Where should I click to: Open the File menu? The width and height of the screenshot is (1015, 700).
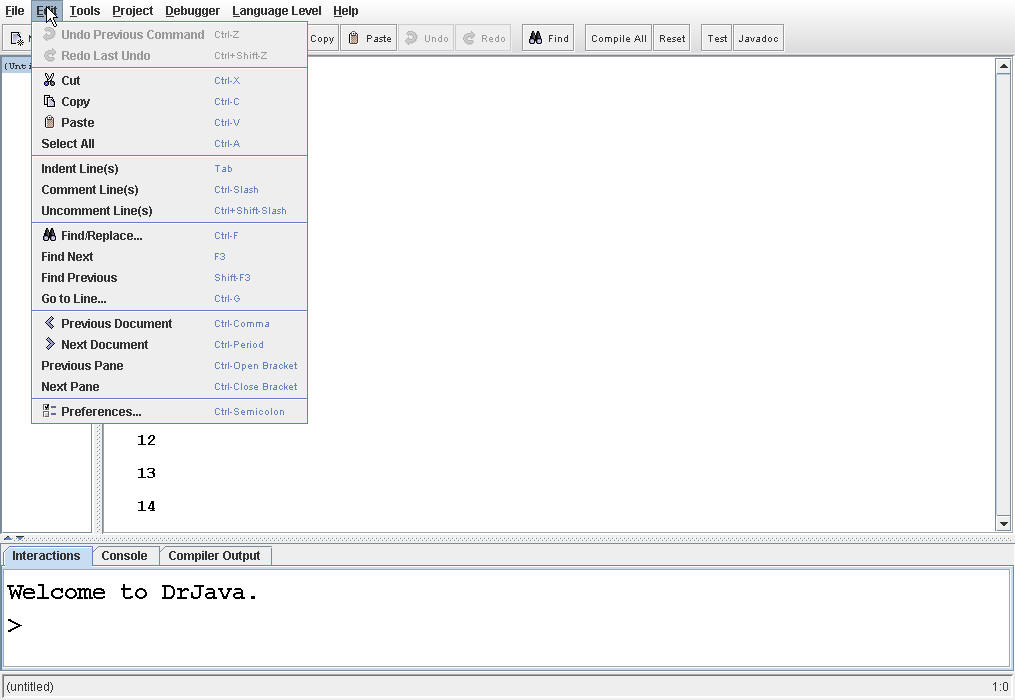point(14,10)
